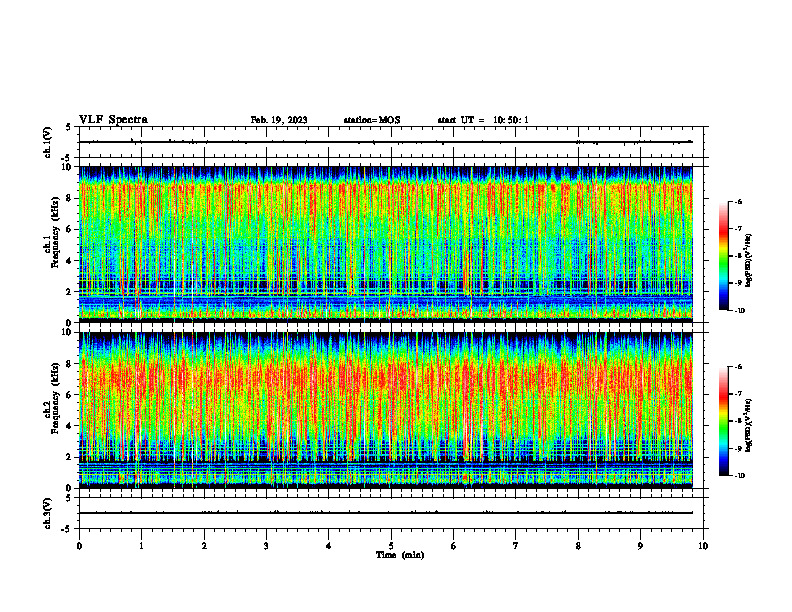
Task: Click the "-10" label on ch.2 colorbar
Action: coord(739,476)
